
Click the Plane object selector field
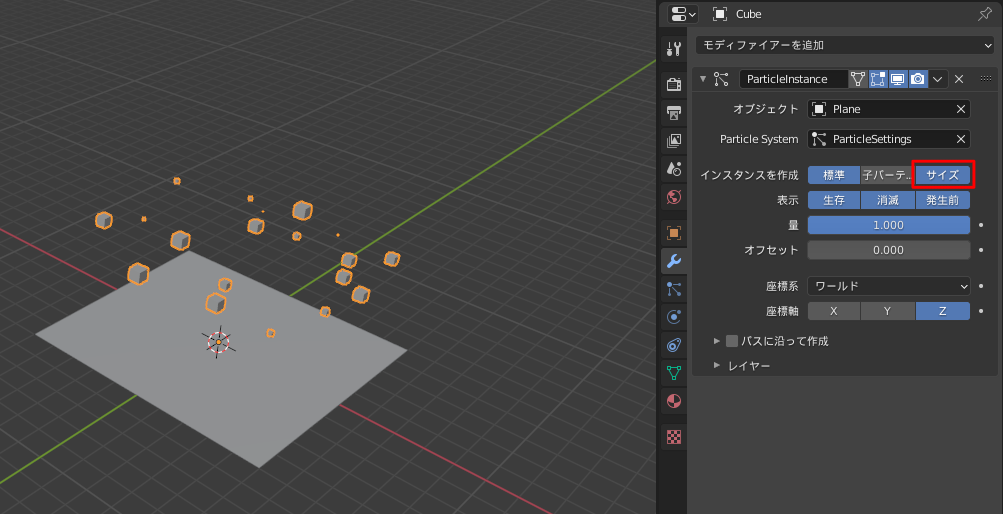point(888,109)
